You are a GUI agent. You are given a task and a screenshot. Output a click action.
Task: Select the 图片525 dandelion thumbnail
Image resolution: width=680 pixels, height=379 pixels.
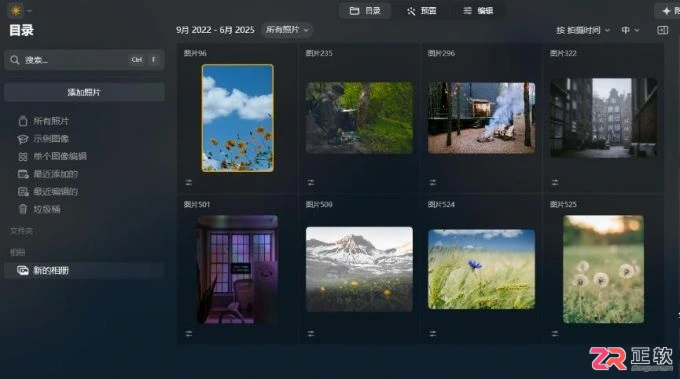point(603,269)
